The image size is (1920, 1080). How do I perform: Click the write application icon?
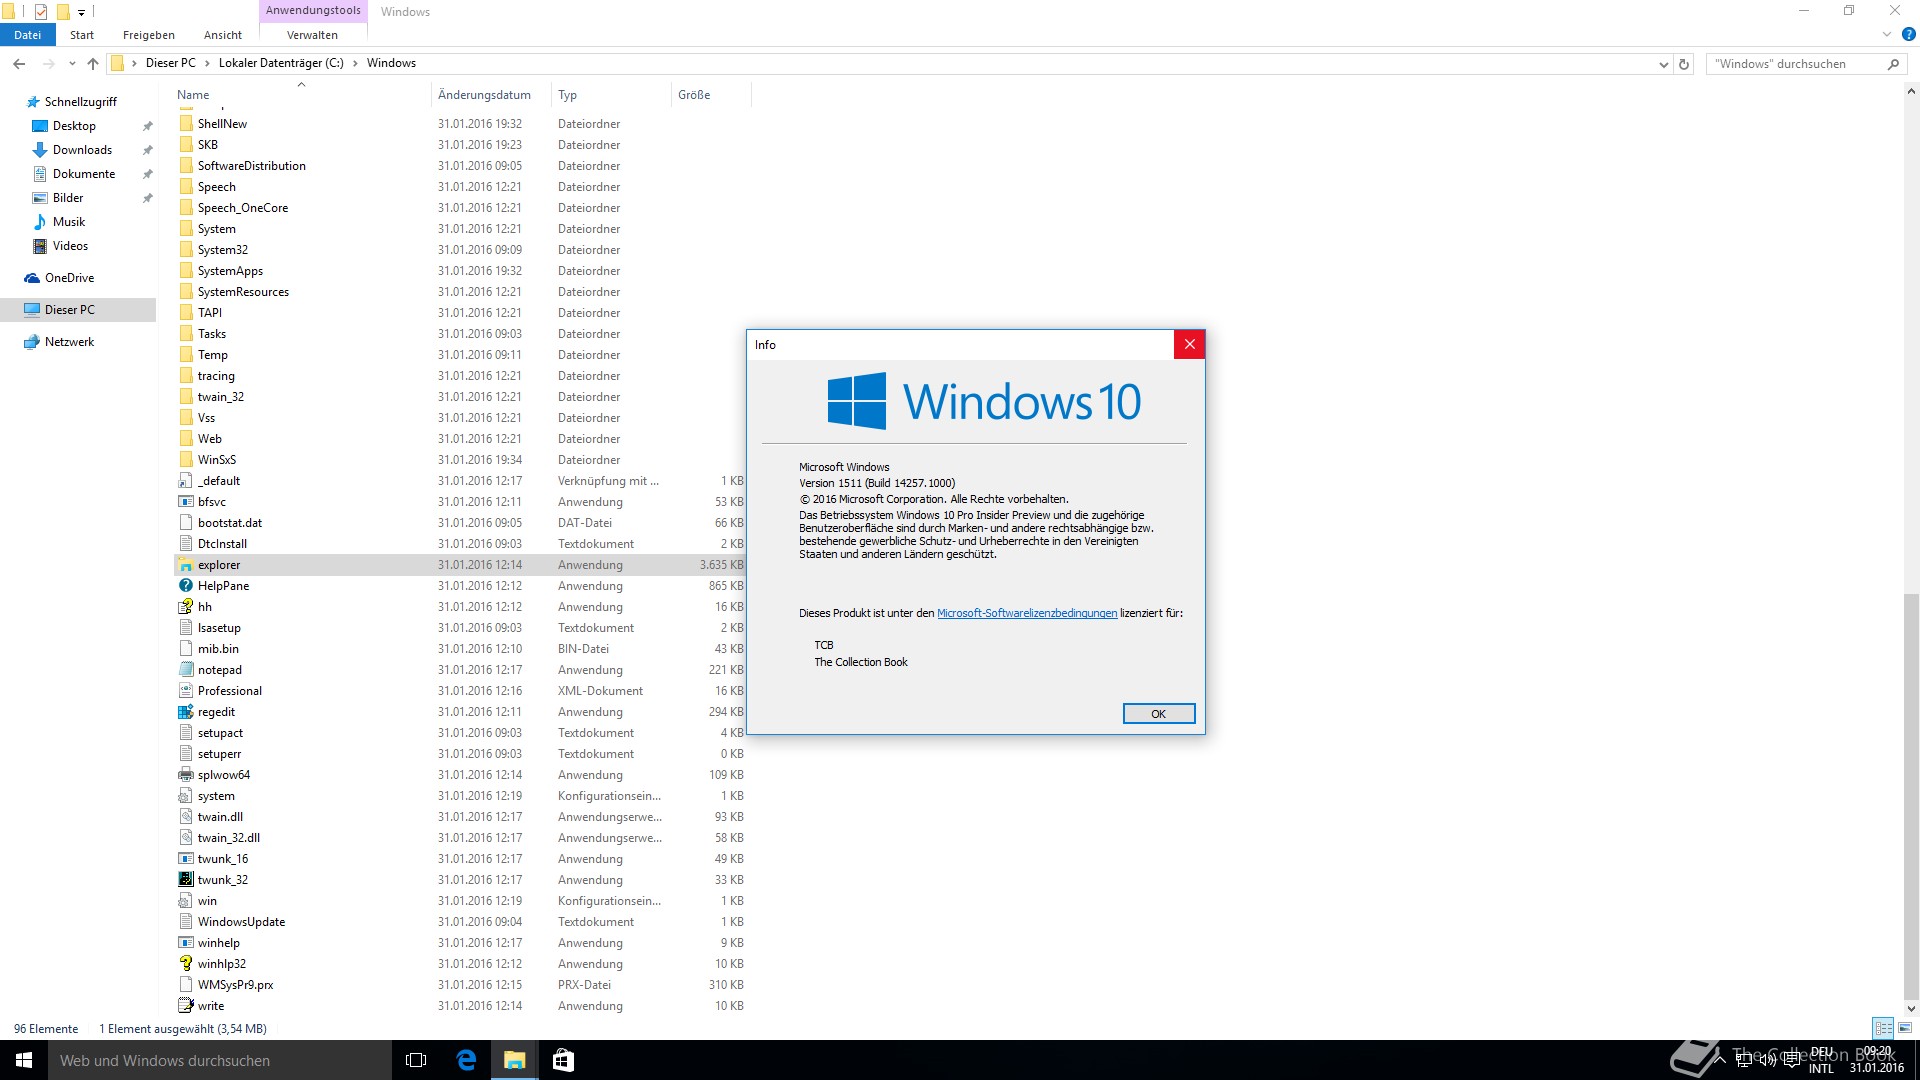185,1006
